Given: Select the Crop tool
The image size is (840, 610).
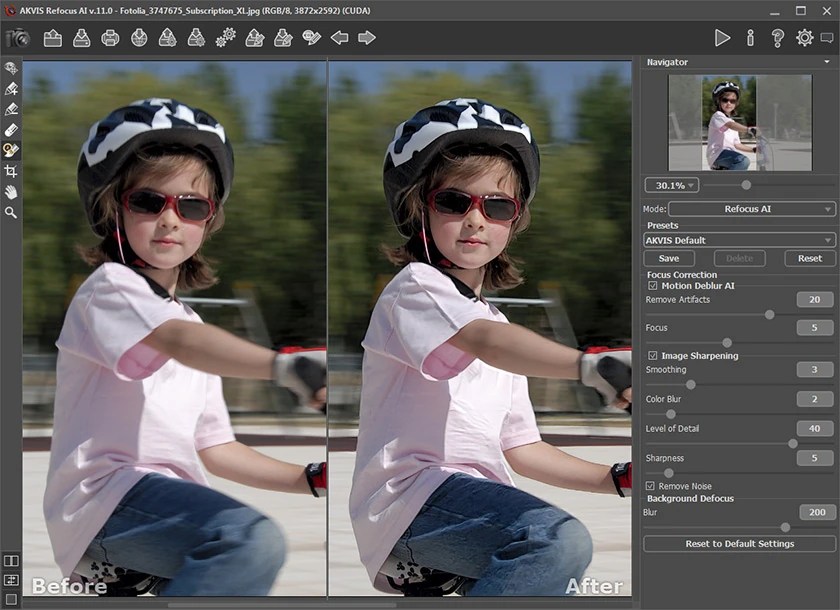Looking at the screenshot, I should [x=9, y=173].
